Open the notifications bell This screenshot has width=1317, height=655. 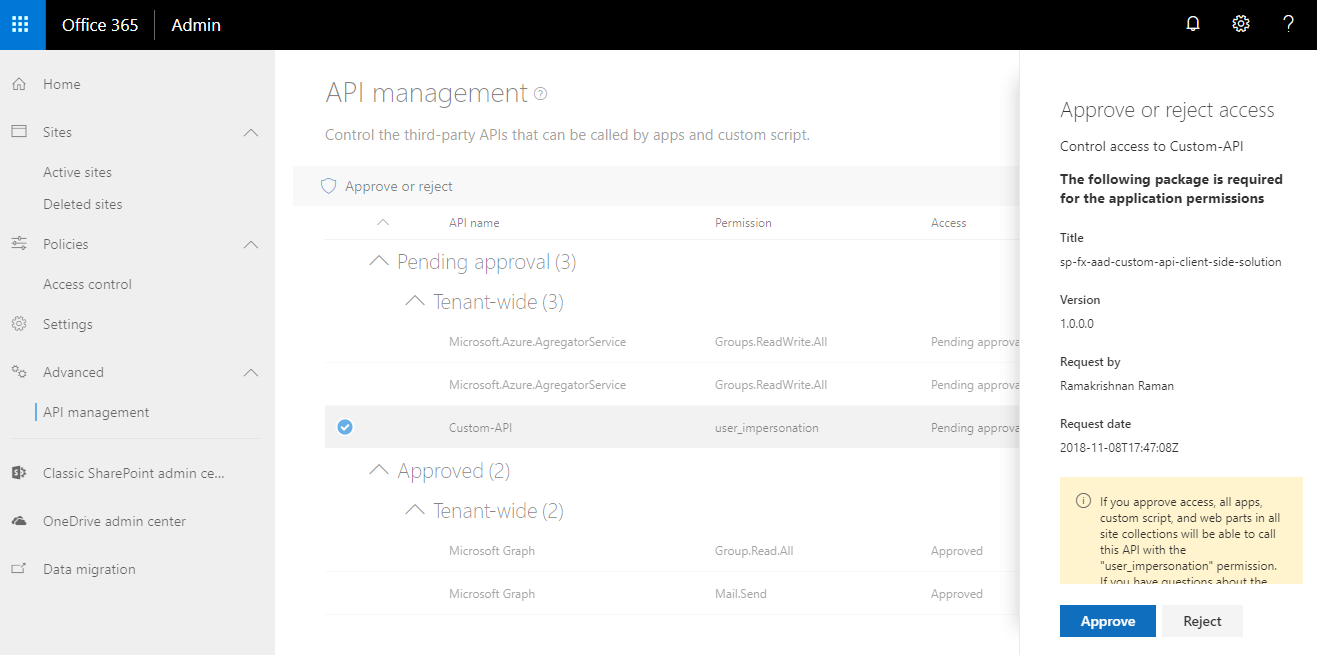click(1192, 25)
